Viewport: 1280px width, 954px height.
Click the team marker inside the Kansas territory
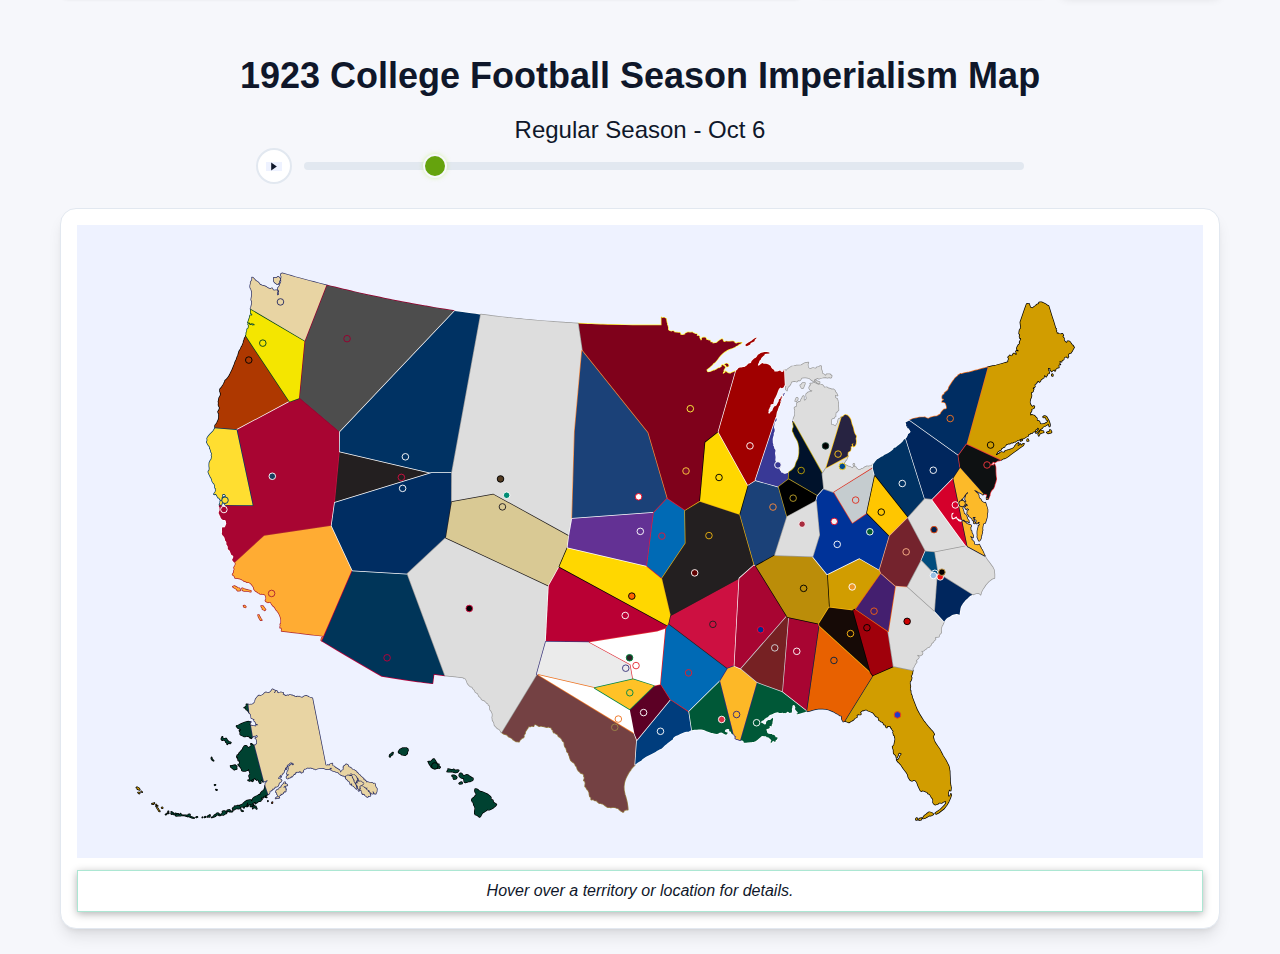(625, 614)
